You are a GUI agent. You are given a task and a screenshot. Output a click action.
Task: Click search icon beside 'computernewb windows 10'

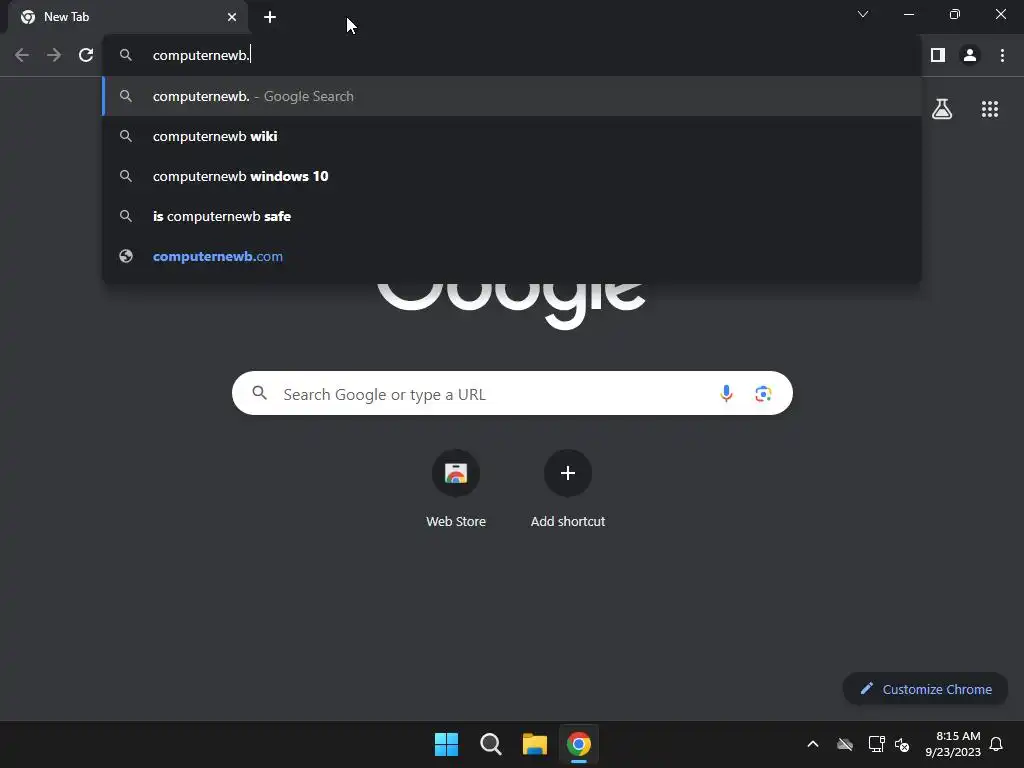[126, 176]
